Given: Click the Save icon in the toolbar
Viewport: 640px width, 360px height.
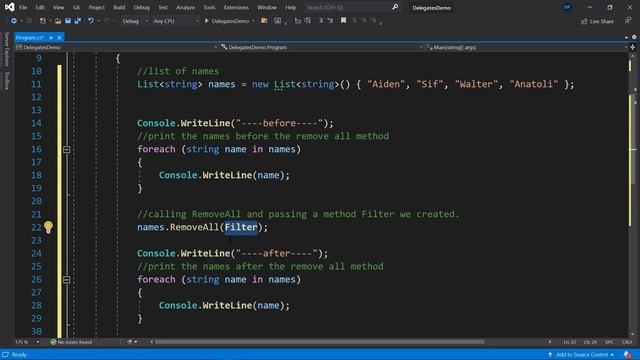Looking at the screenshot, I should [x=68, y=21].
